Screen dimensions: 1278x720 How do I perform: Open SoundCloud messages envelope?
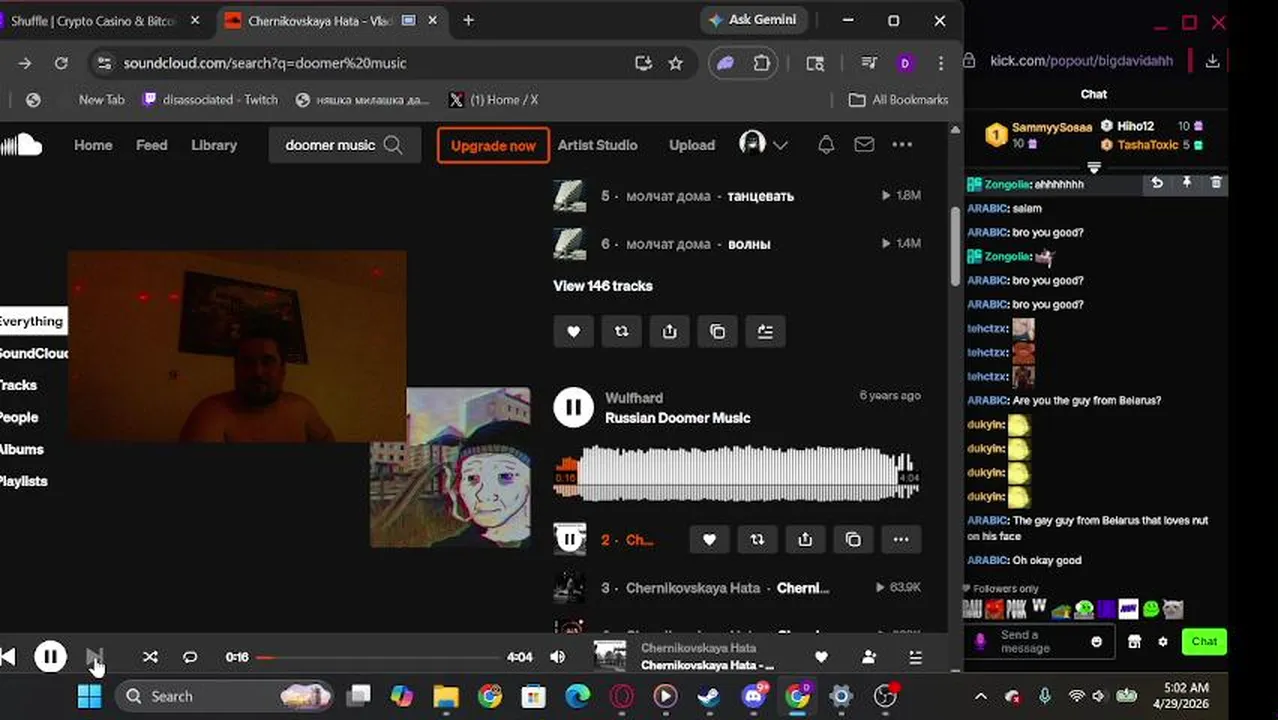865,145
